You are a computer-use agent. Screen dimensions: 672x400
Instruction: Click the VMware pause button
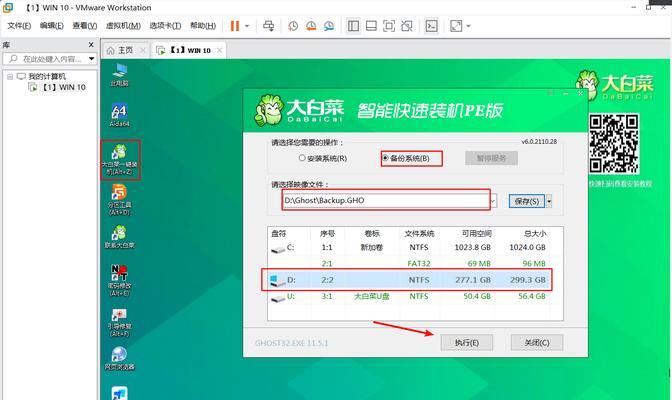point(234,26)
